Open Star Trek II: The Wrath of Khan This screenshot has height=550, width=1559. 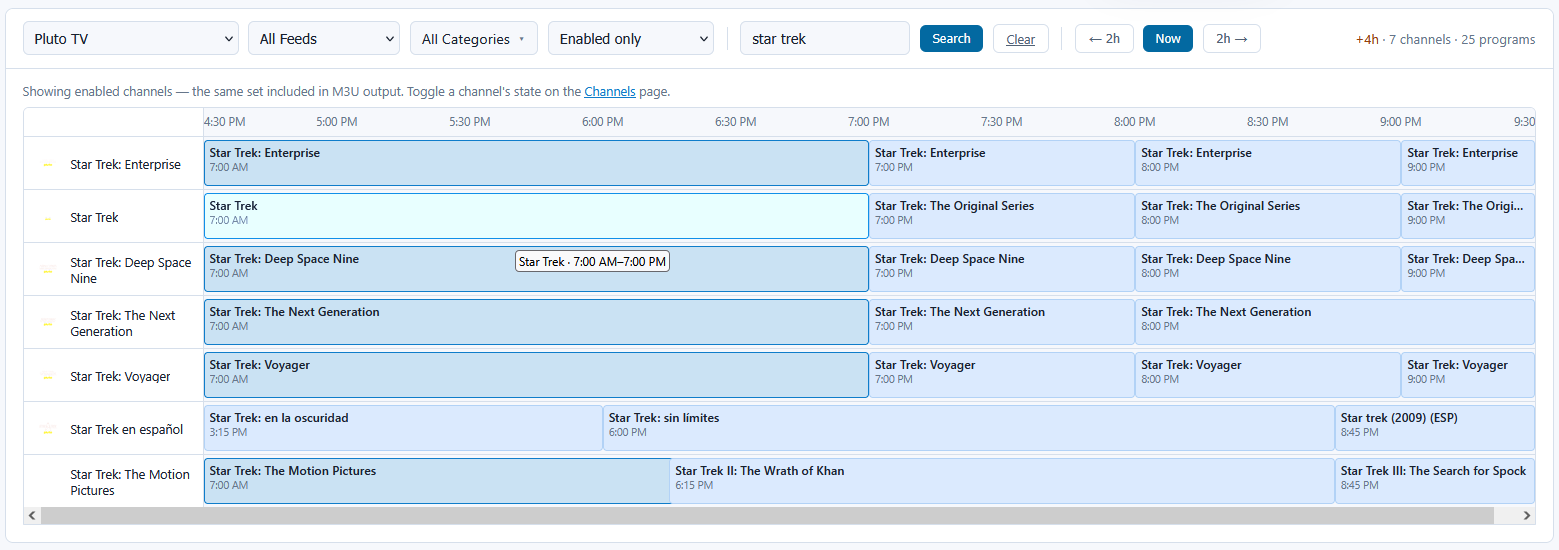coord(1002,481)
